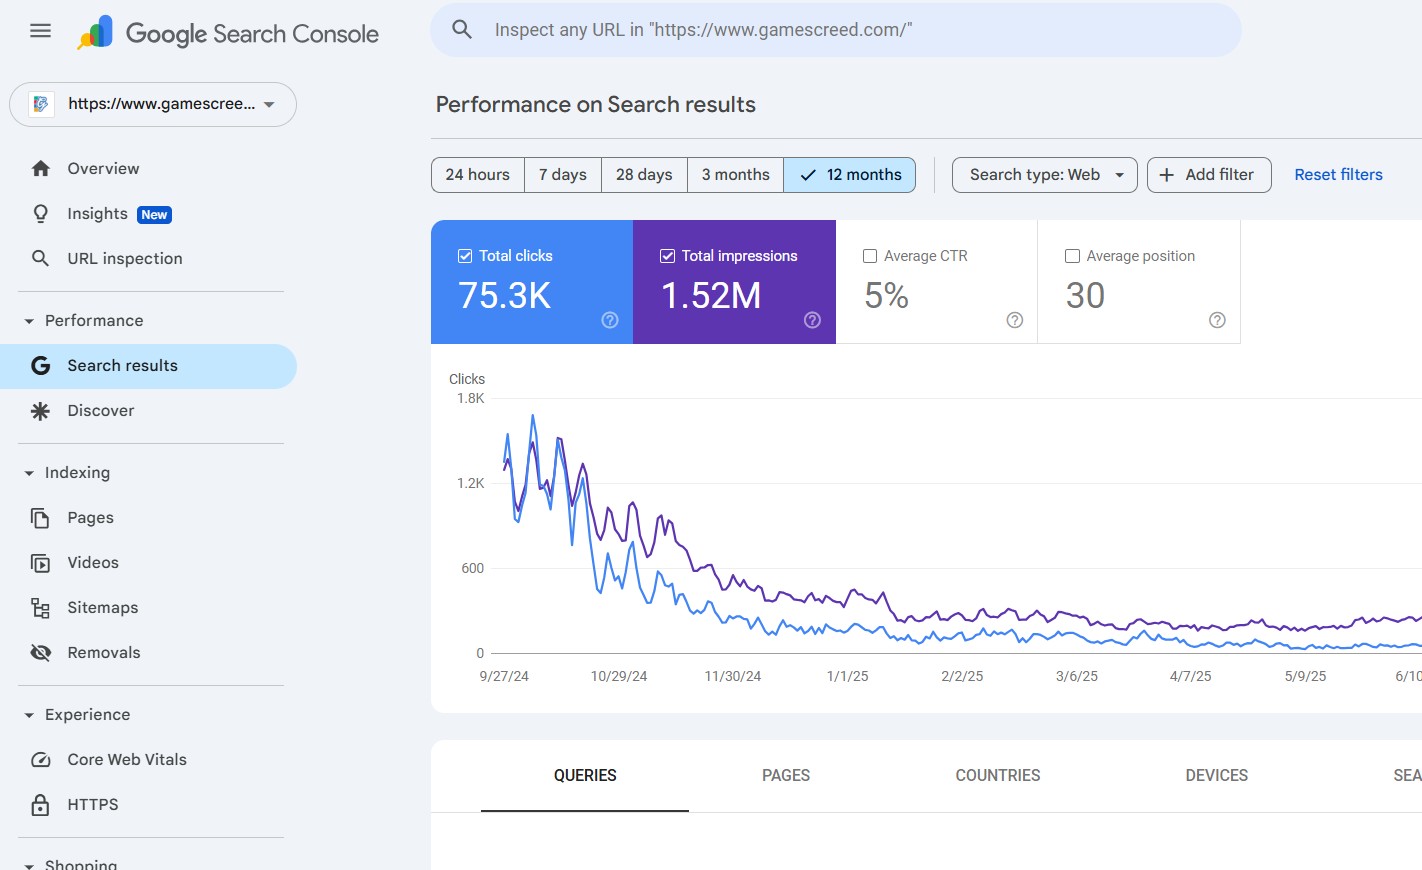Enable the Average CTR checkbox

coord(869,255)
